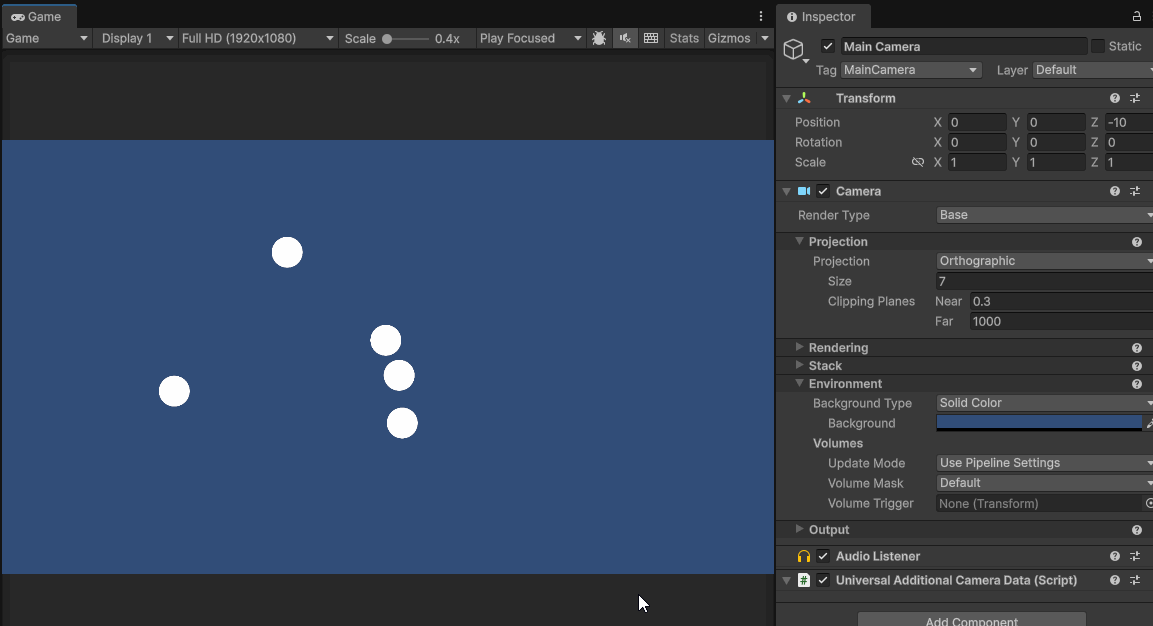Open Transform component preset settings icon
Viewport: 1153px width, 626px height.
point(1135,98)
